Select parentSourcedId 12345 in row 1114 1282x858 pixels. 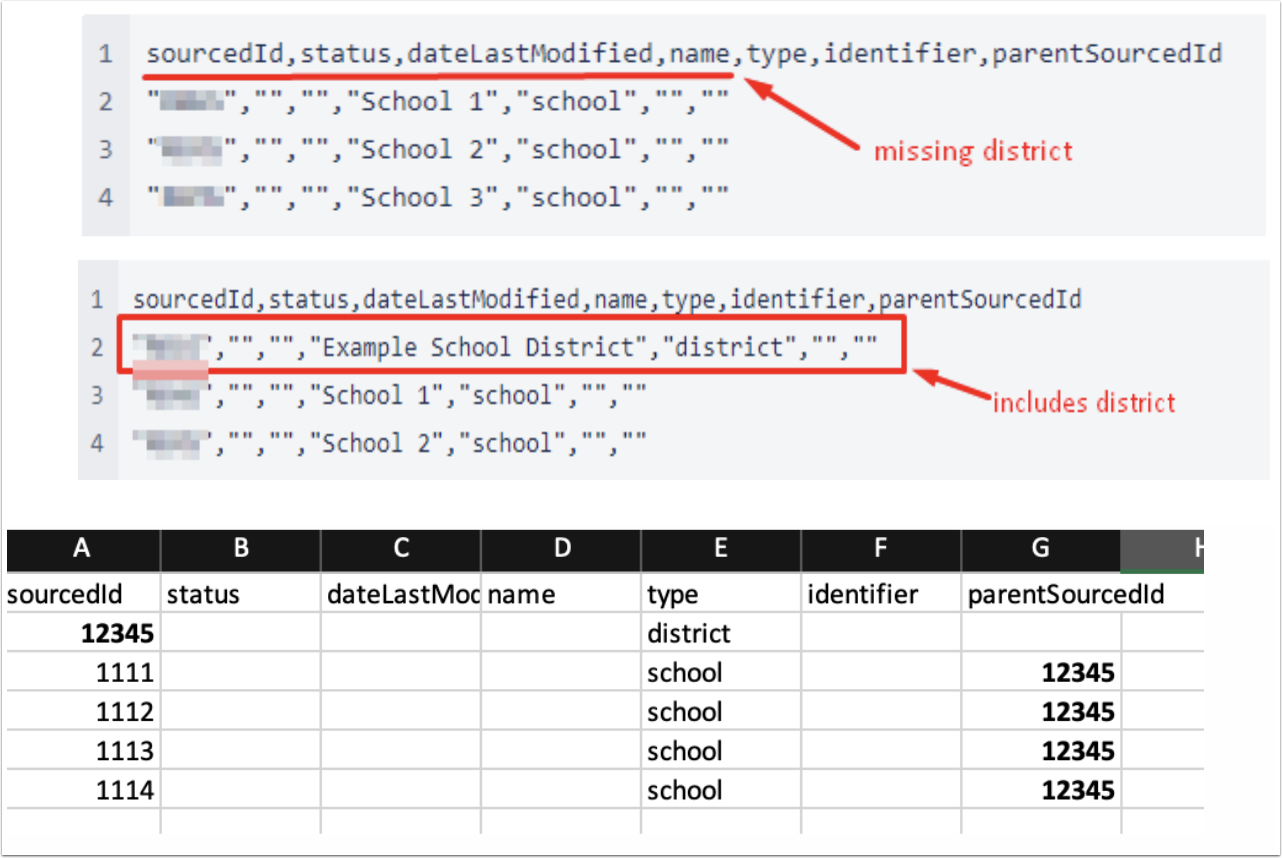click(x=1041, y=790)
